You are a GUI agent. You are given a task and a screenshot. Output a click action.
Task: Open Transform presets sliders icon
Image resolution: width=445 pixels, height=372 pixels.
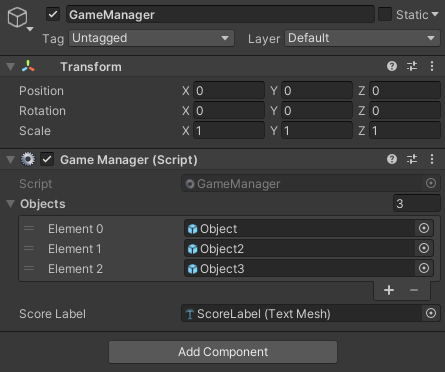[x=412, y=66]
